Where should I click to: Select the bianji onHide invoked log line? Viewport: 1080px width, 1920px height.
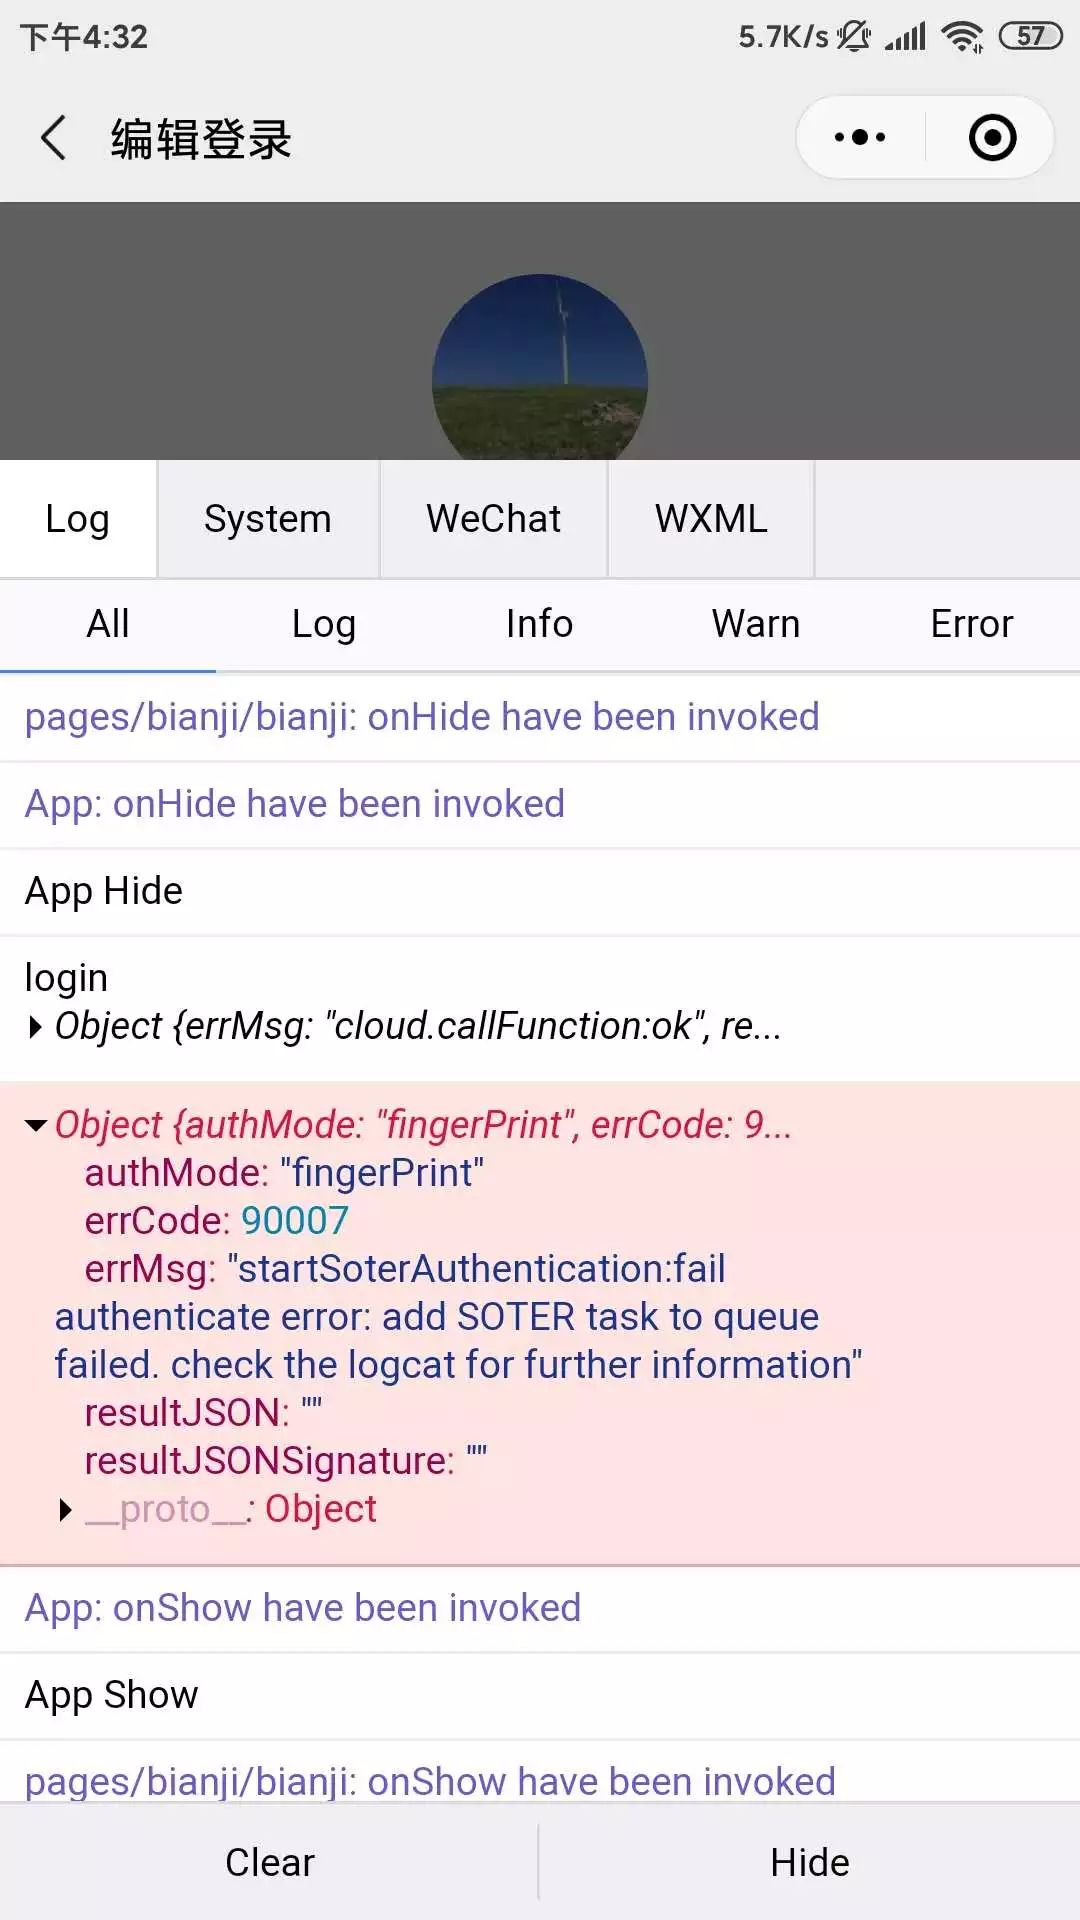pos(540,718)
